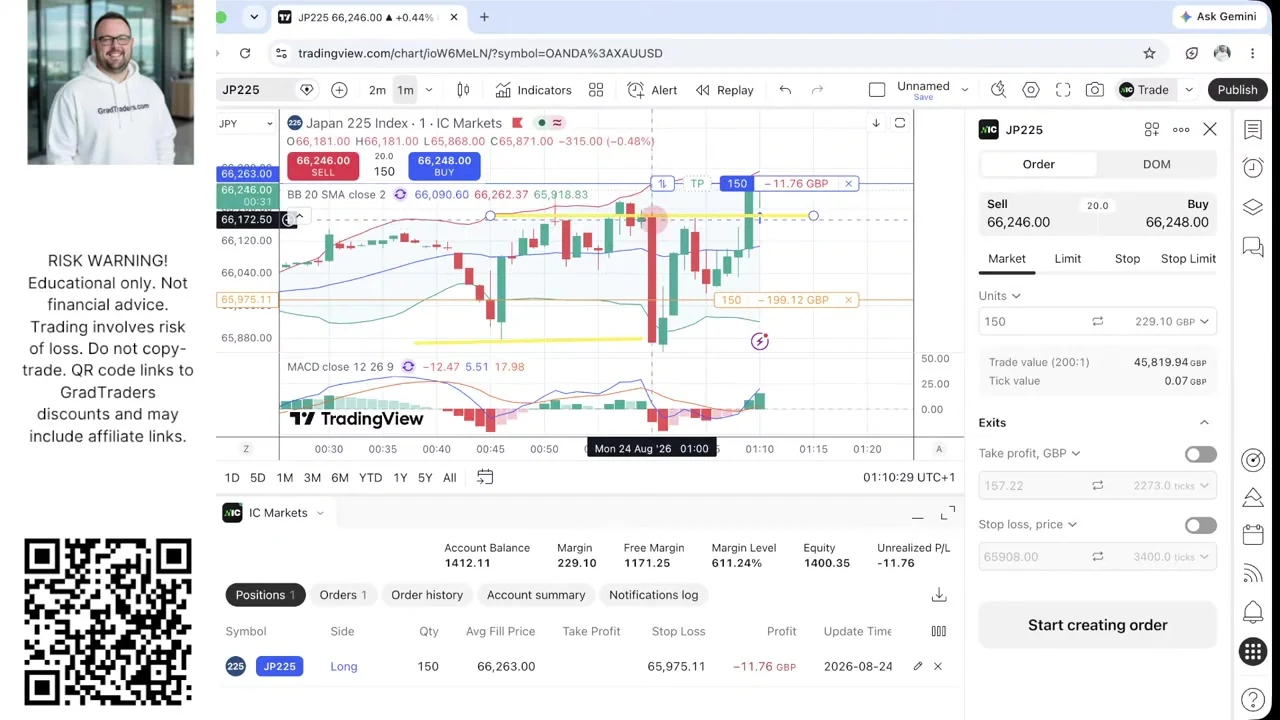The image size is (1280, 720).
Task: Add symbol to compare with plus icon
Action: 339,90
